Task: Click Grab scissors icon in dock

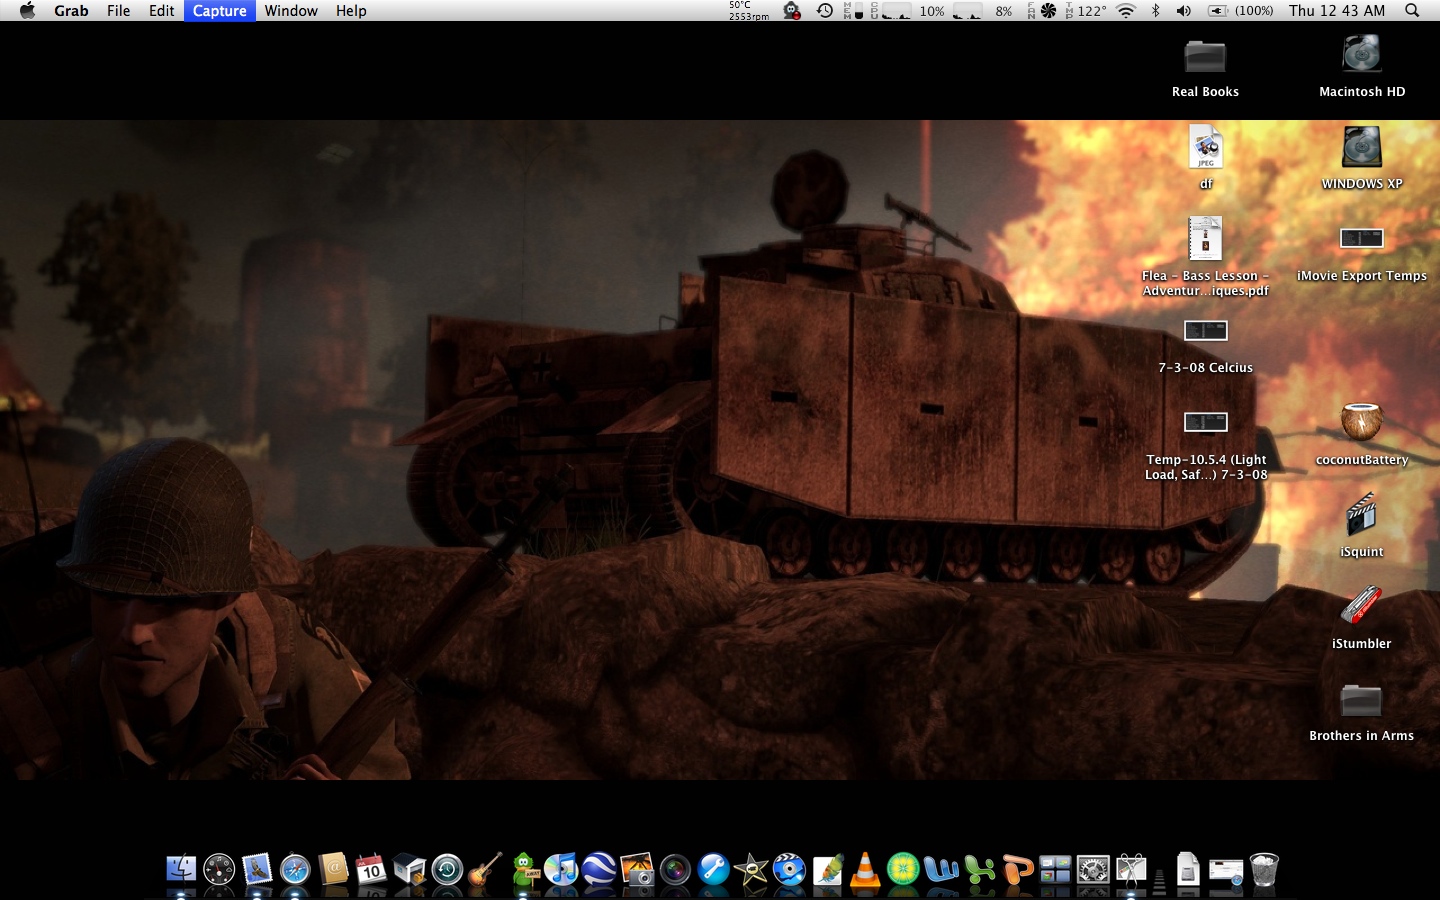Action: (1131, 870)
